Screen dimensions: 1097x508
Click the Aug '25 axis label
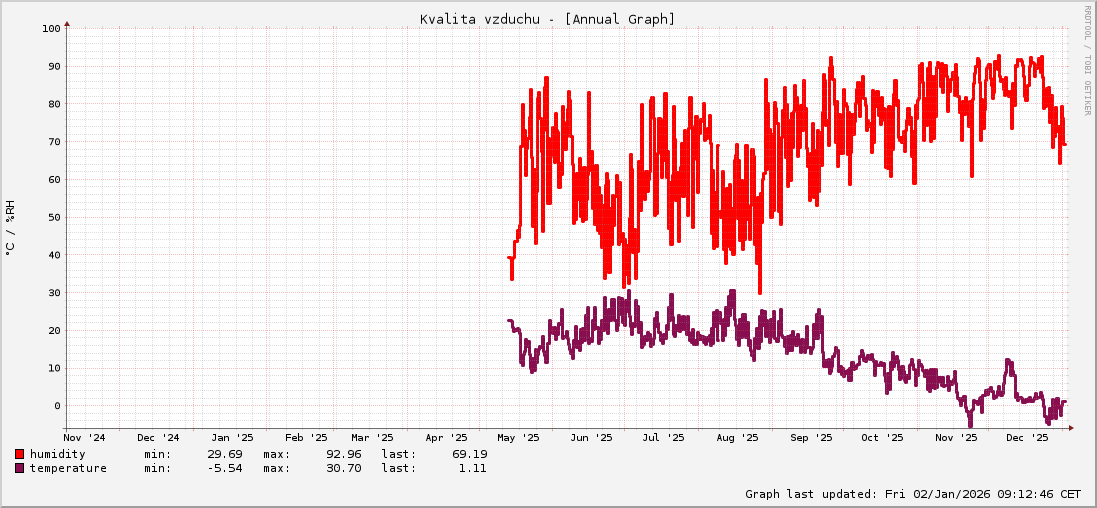click(x=737, y=438)
